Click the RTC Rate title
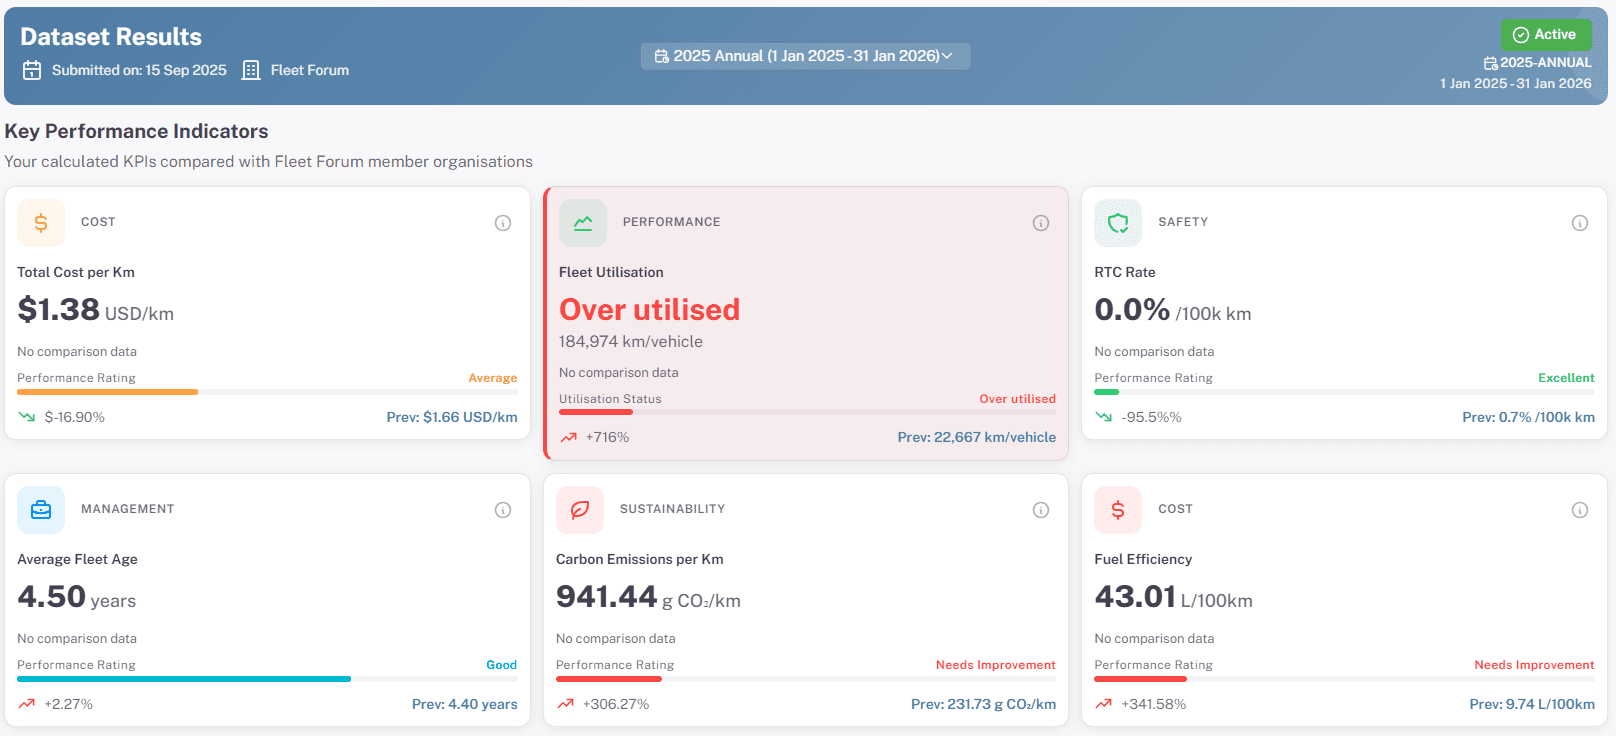Viewport: 1616px width, 736px height. [1125, 272]
